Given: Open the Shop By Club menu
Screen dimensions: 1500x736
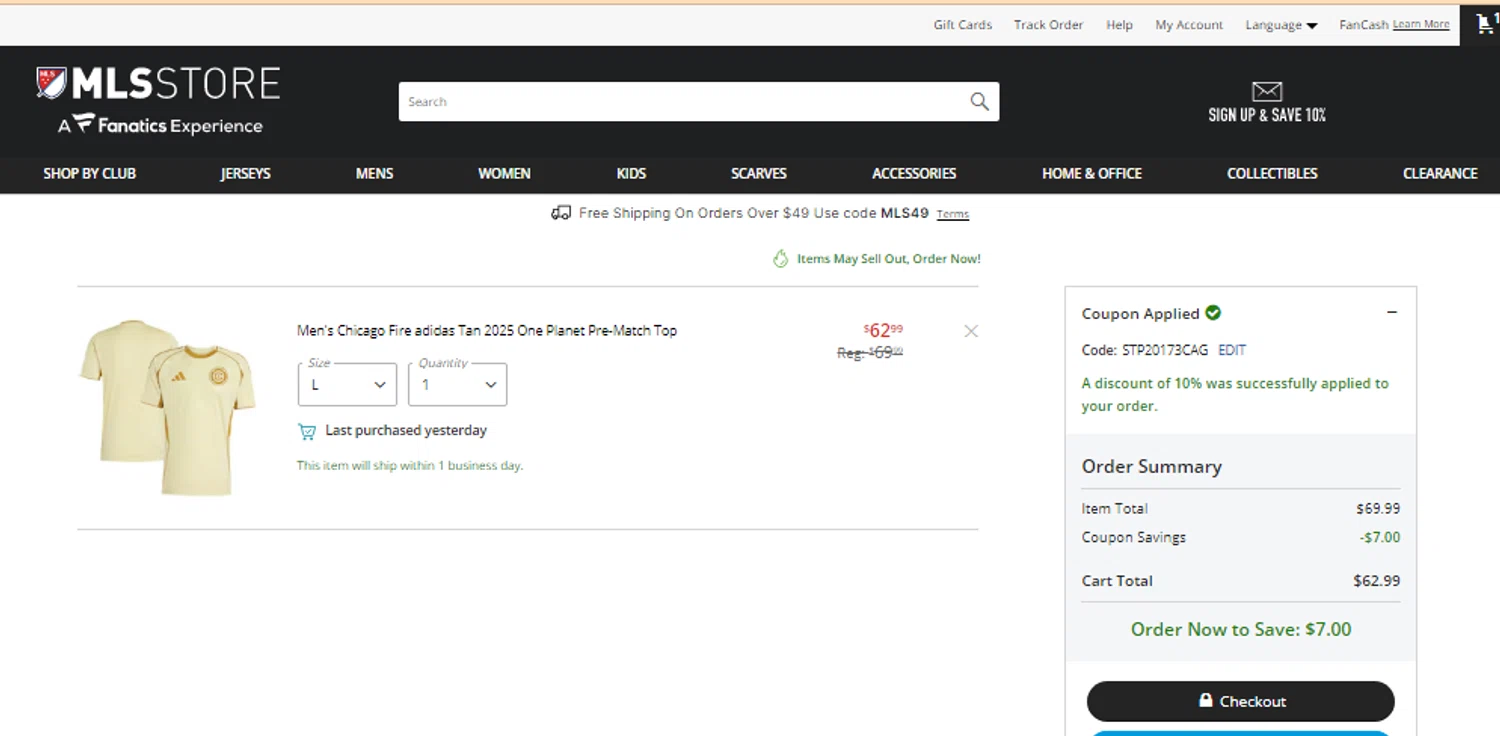Looking at the screenshot, I should pyautogui.click(x=89, y=173).
